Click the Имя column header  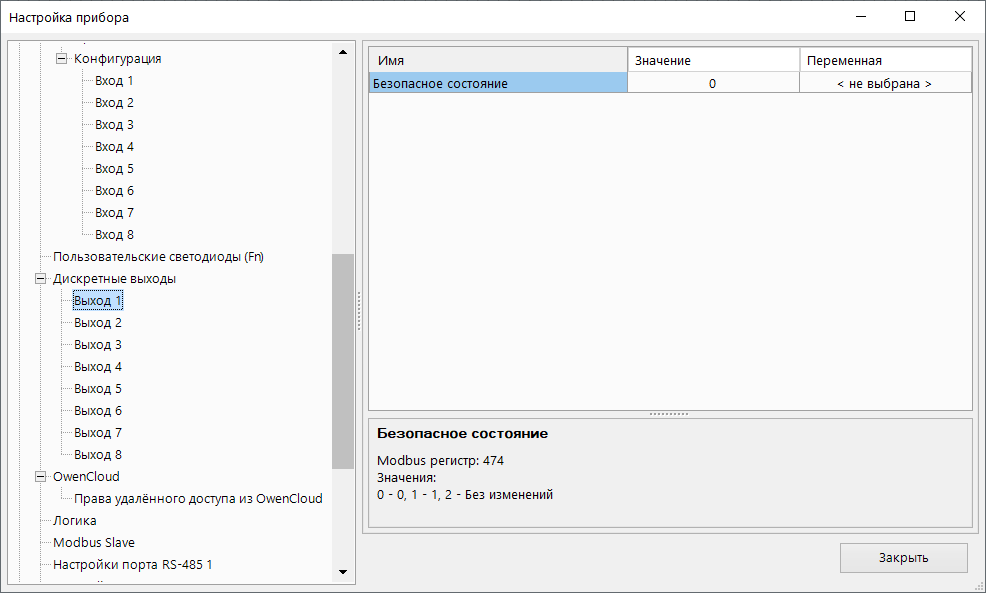[x=498, y=61]
